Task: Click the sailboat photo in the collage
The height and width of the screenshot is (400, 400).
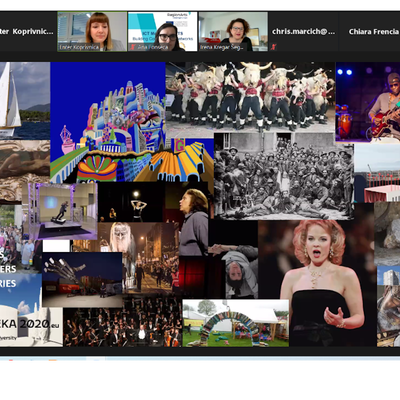Action: coord(25,101)
